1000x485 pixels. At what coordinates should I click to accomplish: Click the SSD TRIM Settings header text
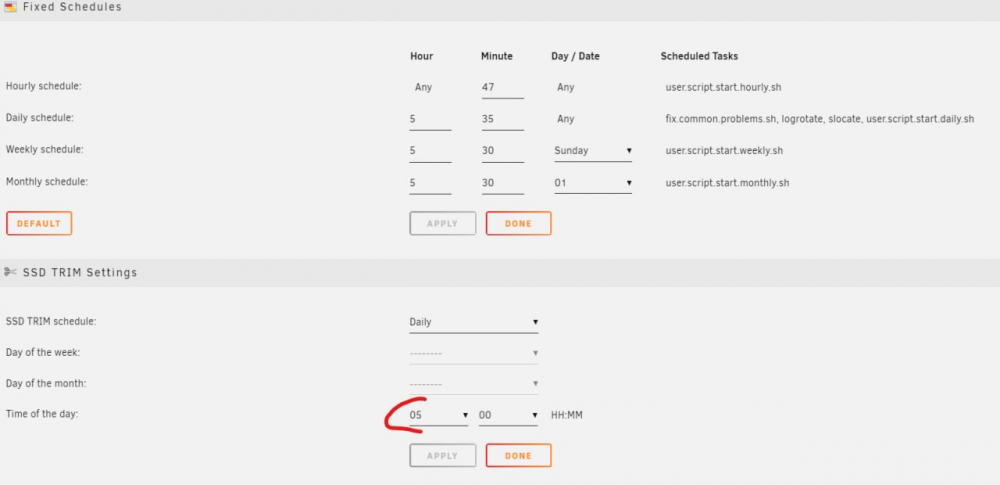(x=80, y=272)
